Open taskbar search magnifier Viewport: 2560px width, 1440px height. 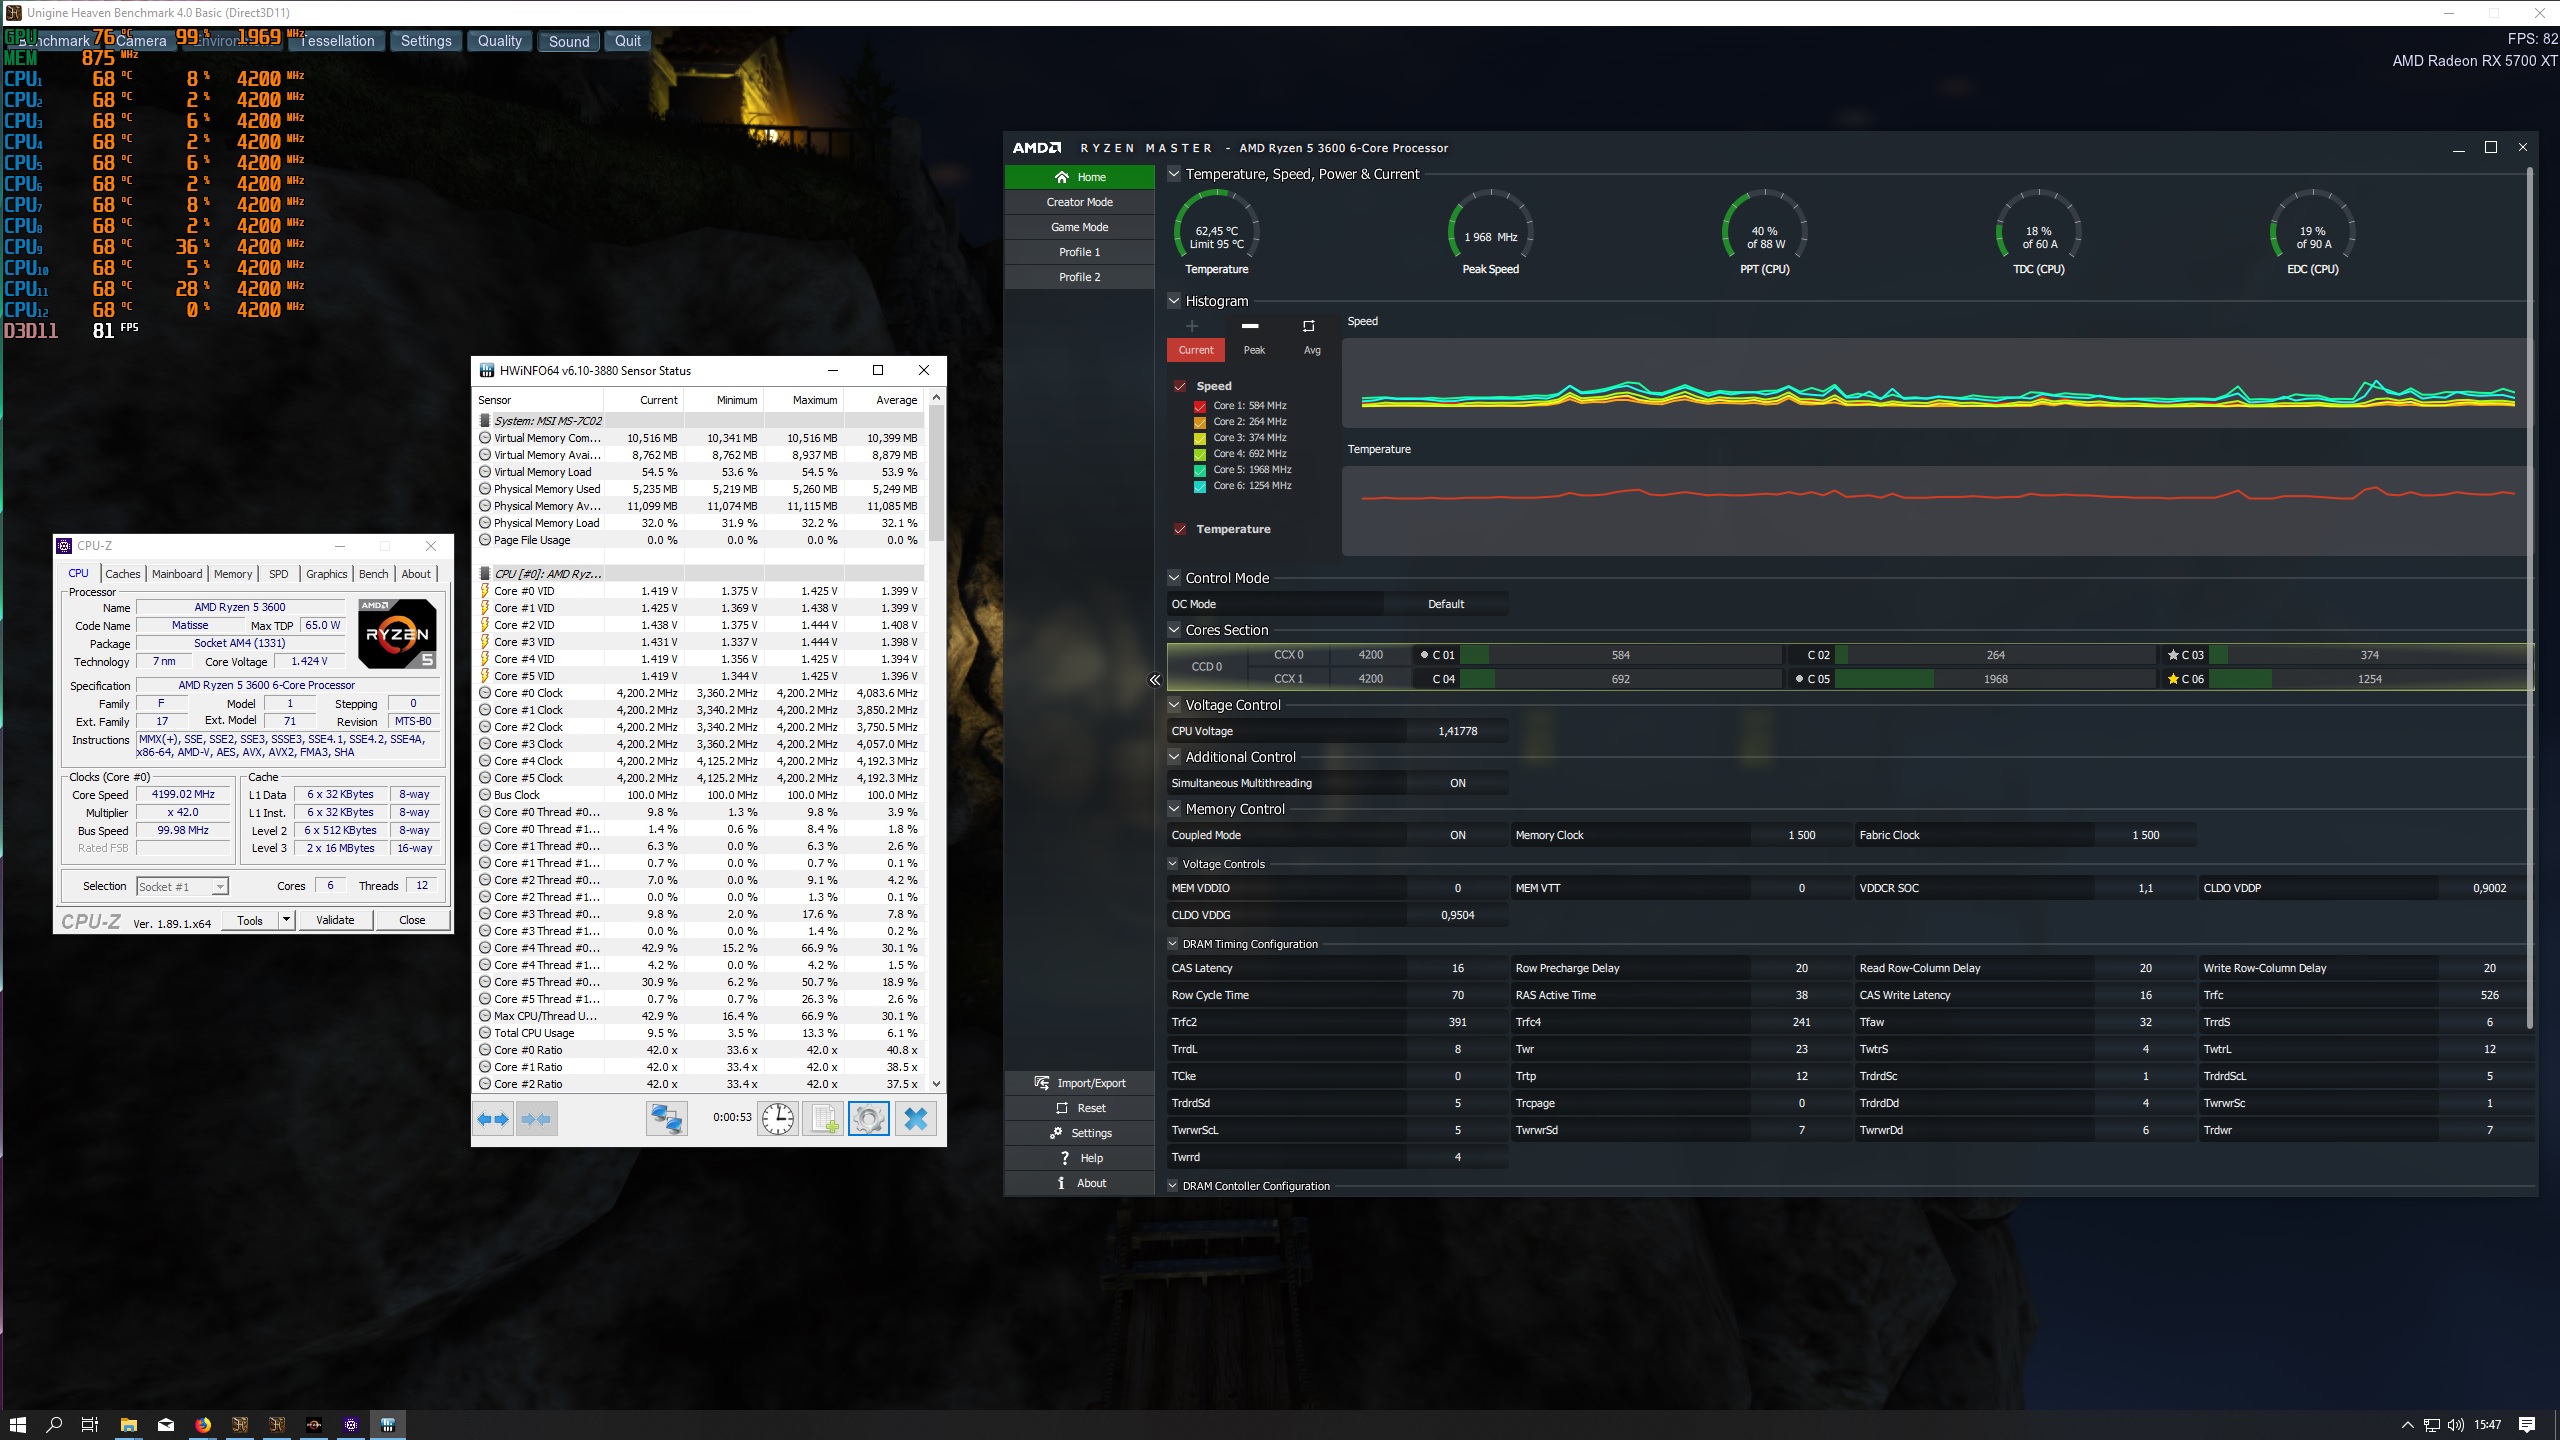54,1425
